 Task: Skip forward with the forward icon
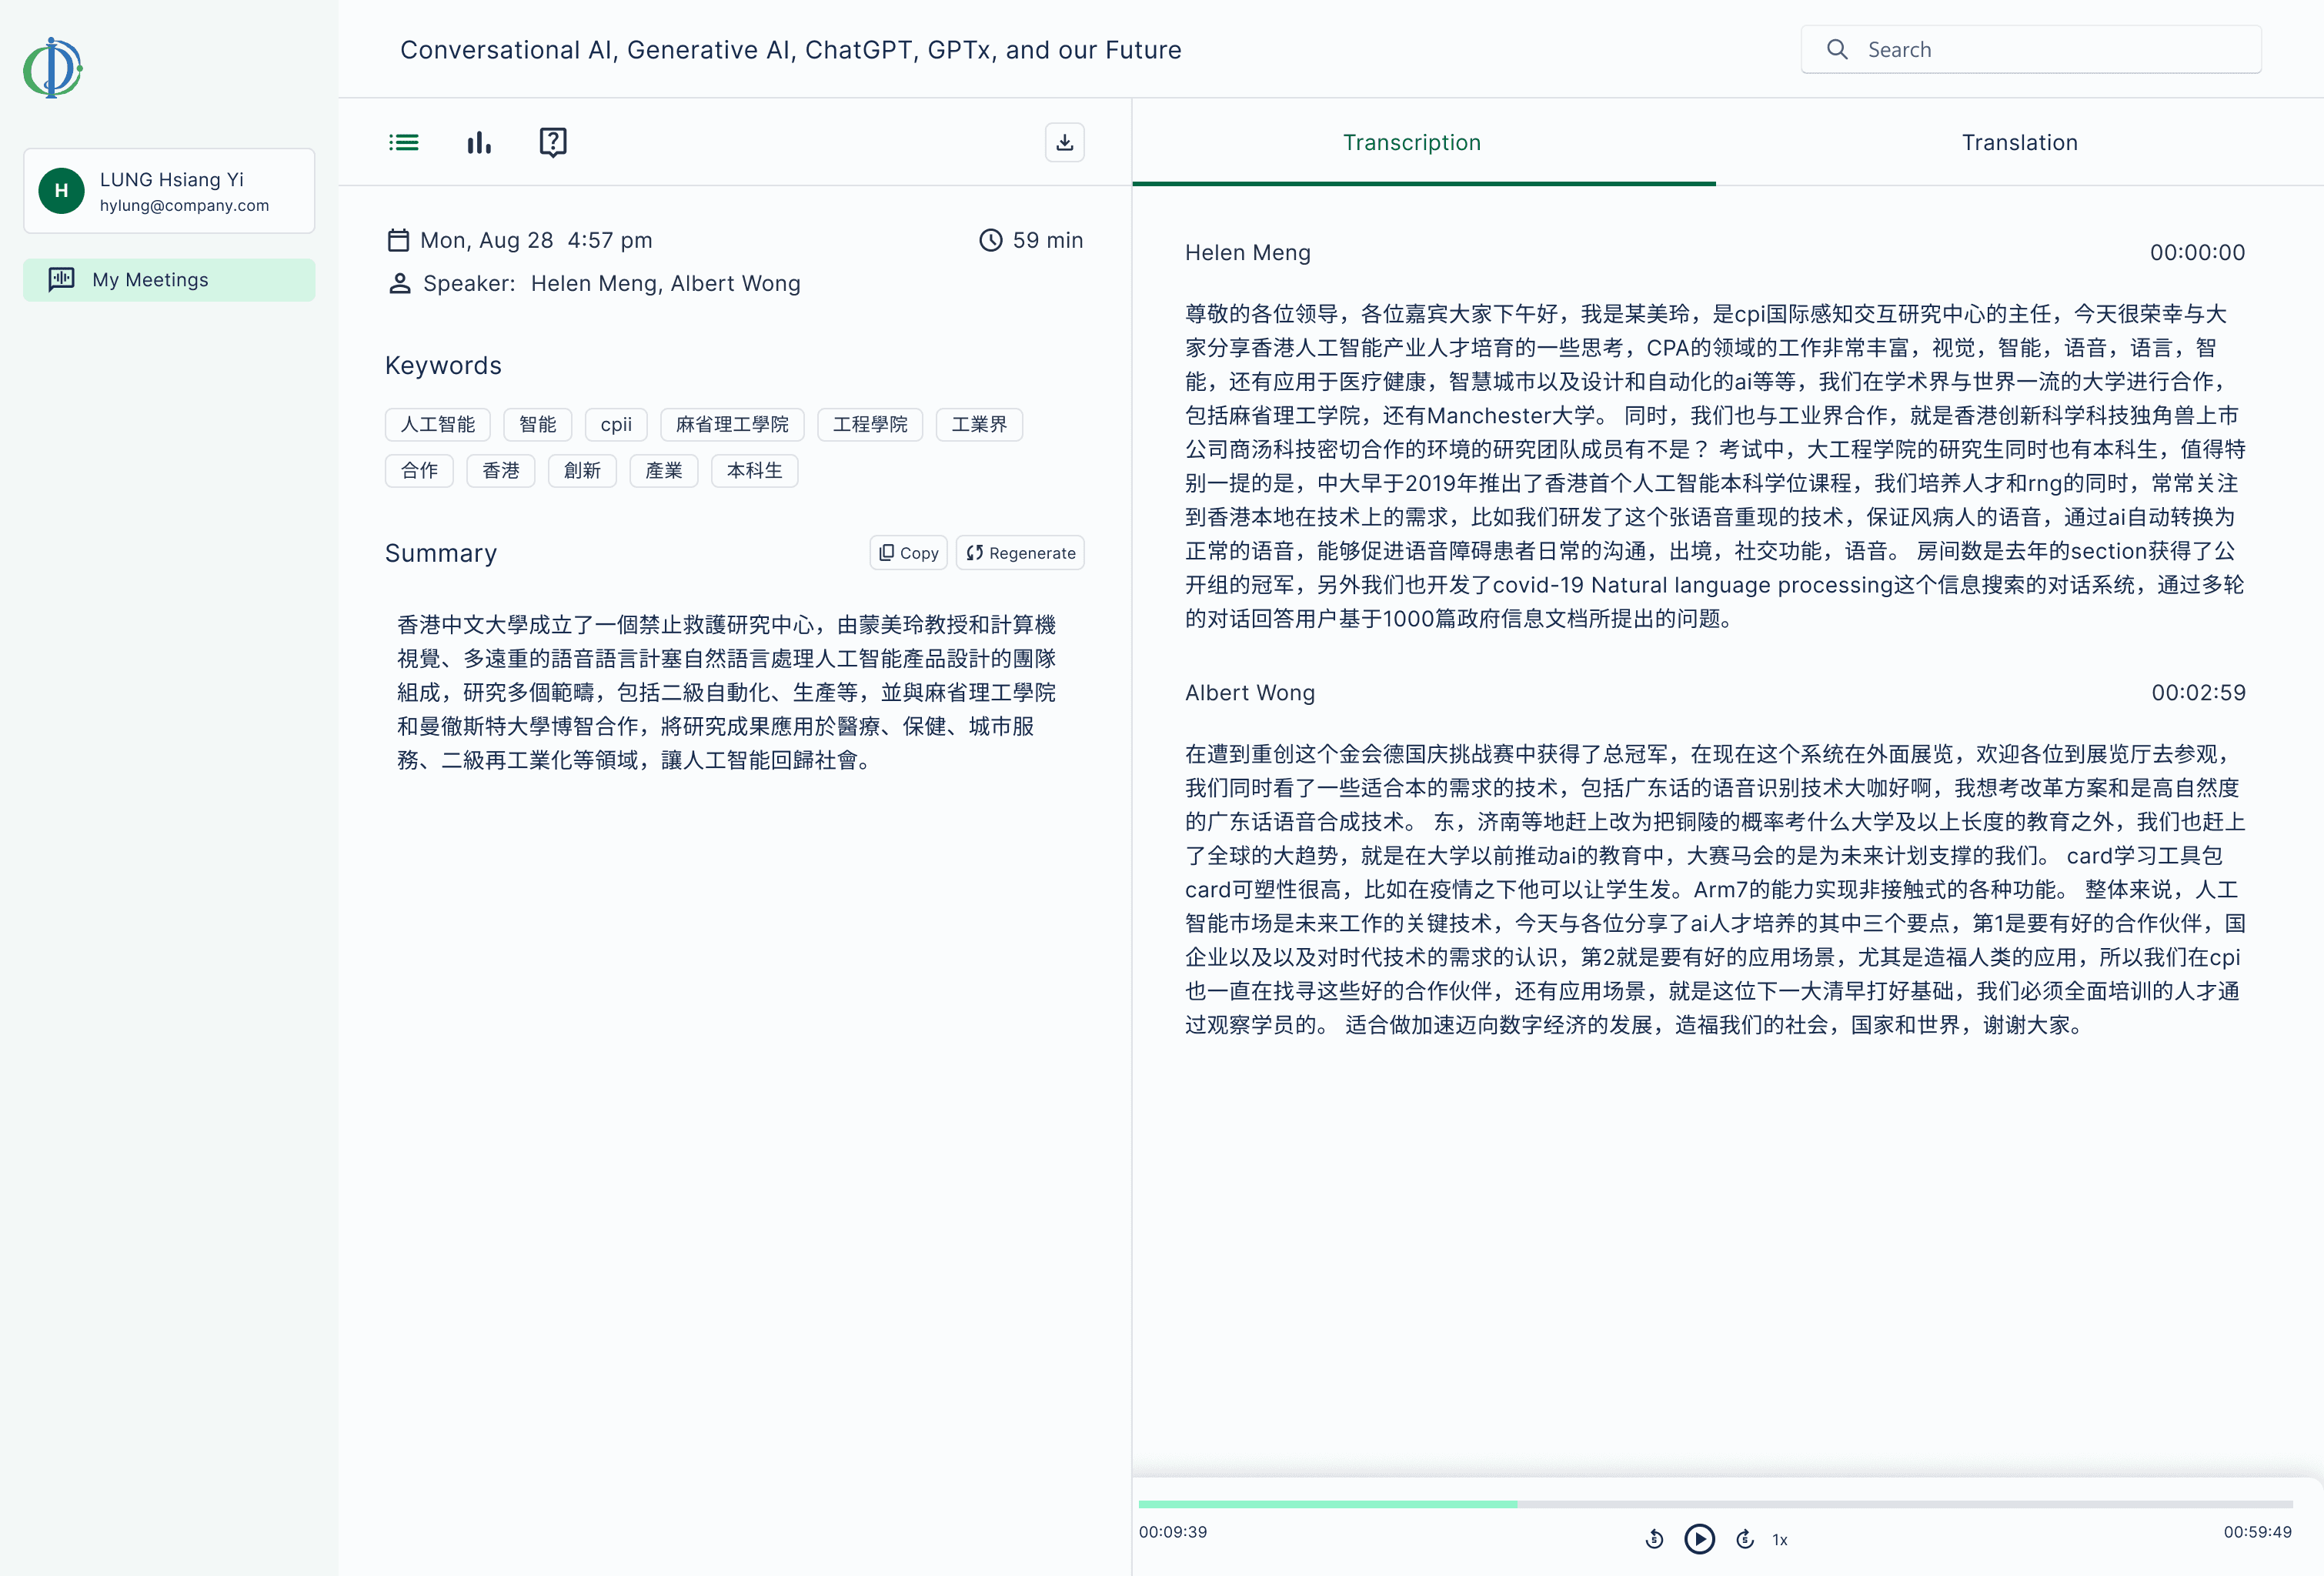[1745, 1539]
